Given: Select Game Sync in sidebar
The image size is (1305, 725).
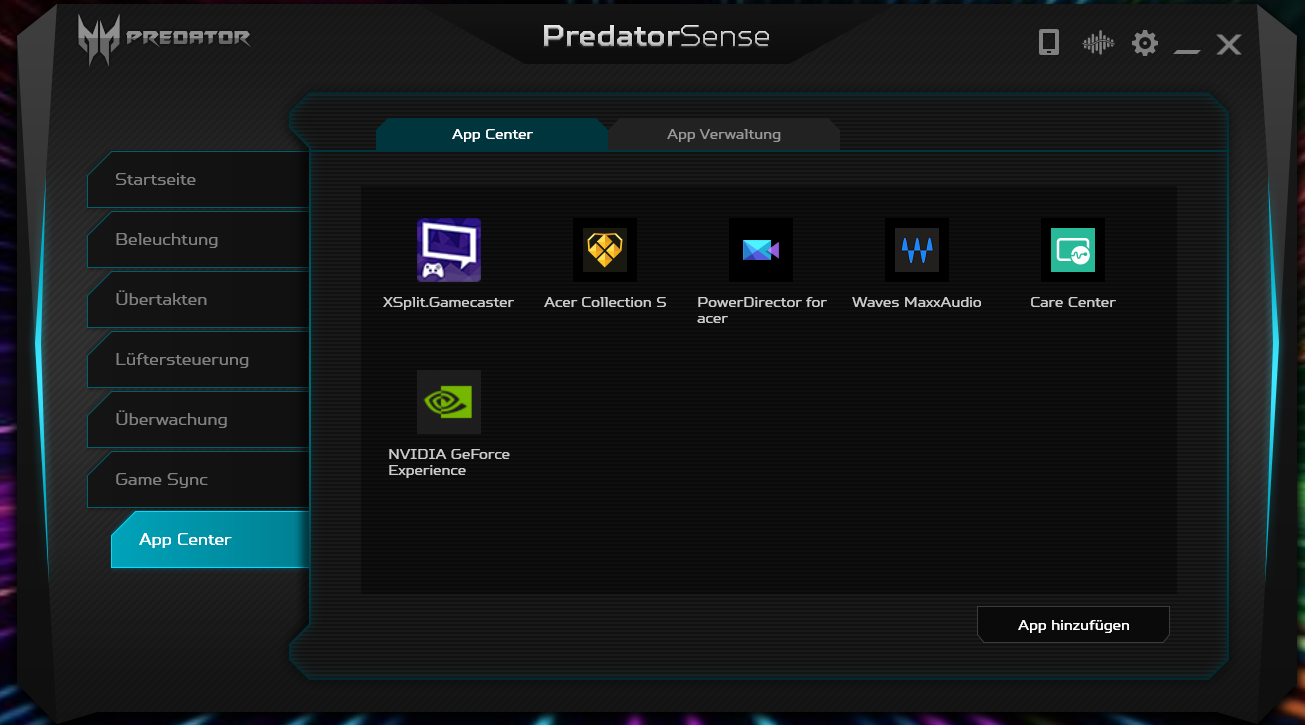Looking at the screenshot, I should [x=198, y=480].
